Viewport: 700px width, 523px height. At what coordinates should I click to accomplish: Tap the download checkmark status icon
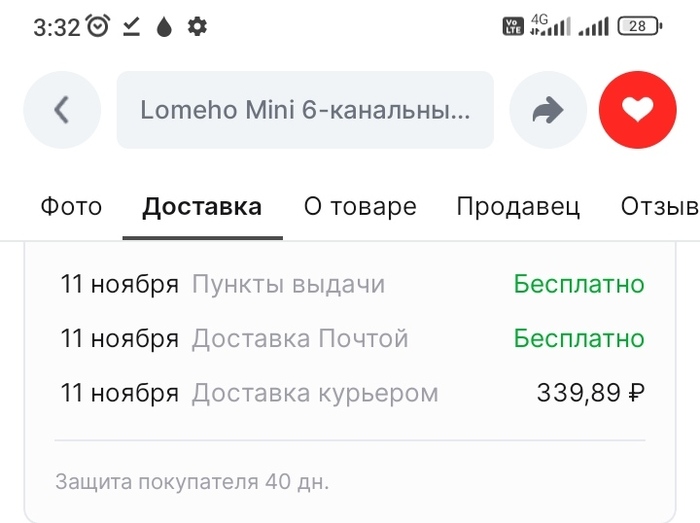[x=131, y=27]
